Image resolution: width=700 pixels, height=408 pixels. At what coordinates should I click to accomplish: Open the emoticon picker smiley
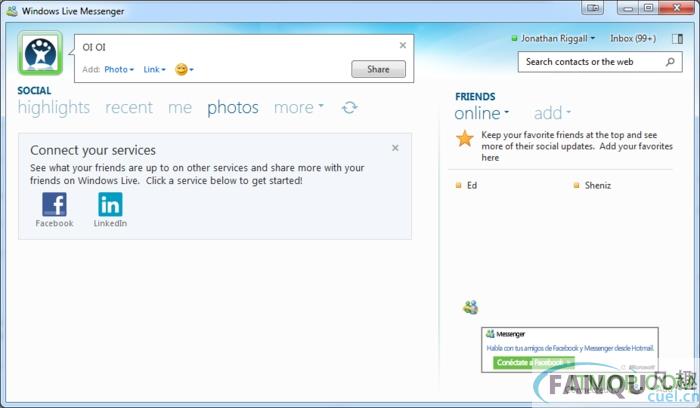click(182, 70)
